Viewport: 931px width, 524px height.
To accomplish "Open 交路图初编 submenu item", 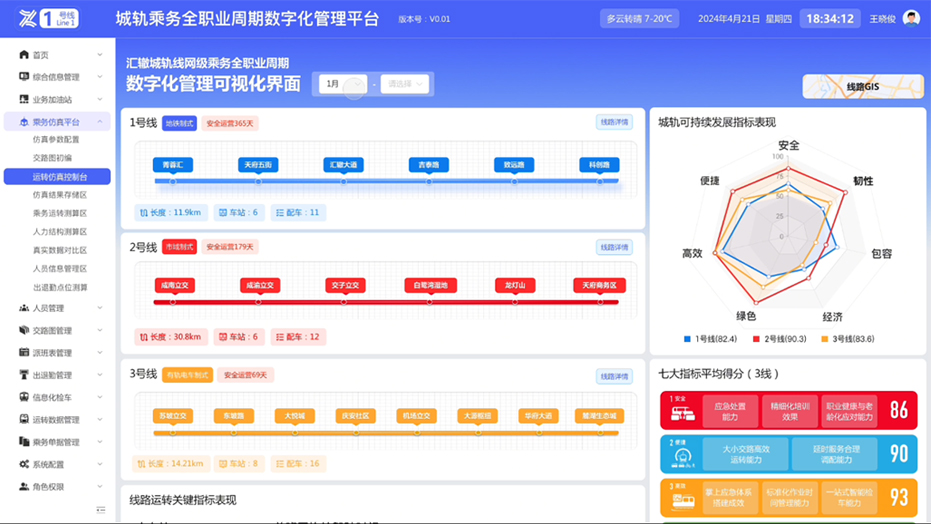I will (x=52, y=158).
